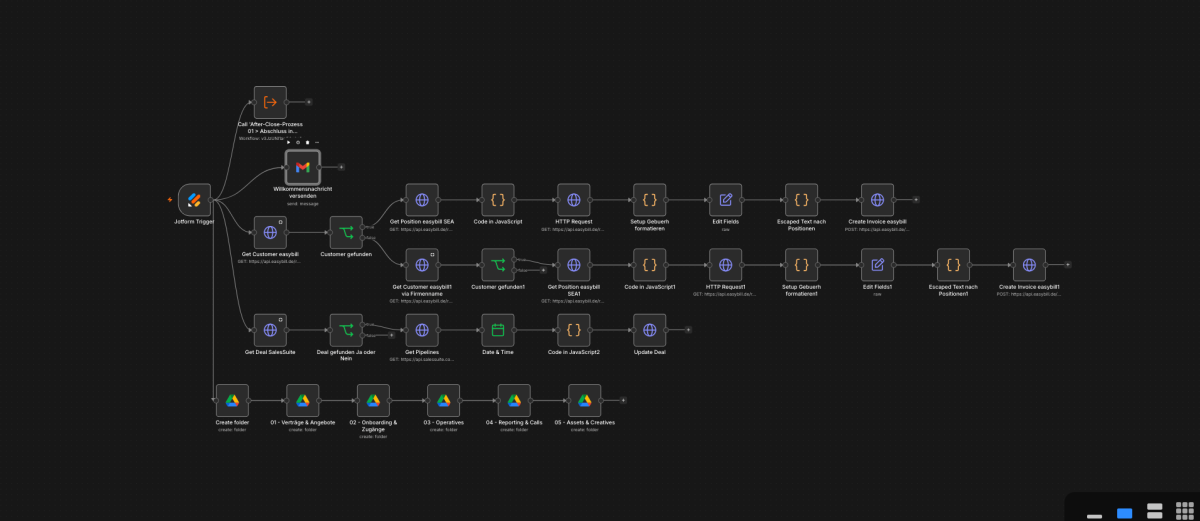Open the more options menu above the Gmail node

317,142
